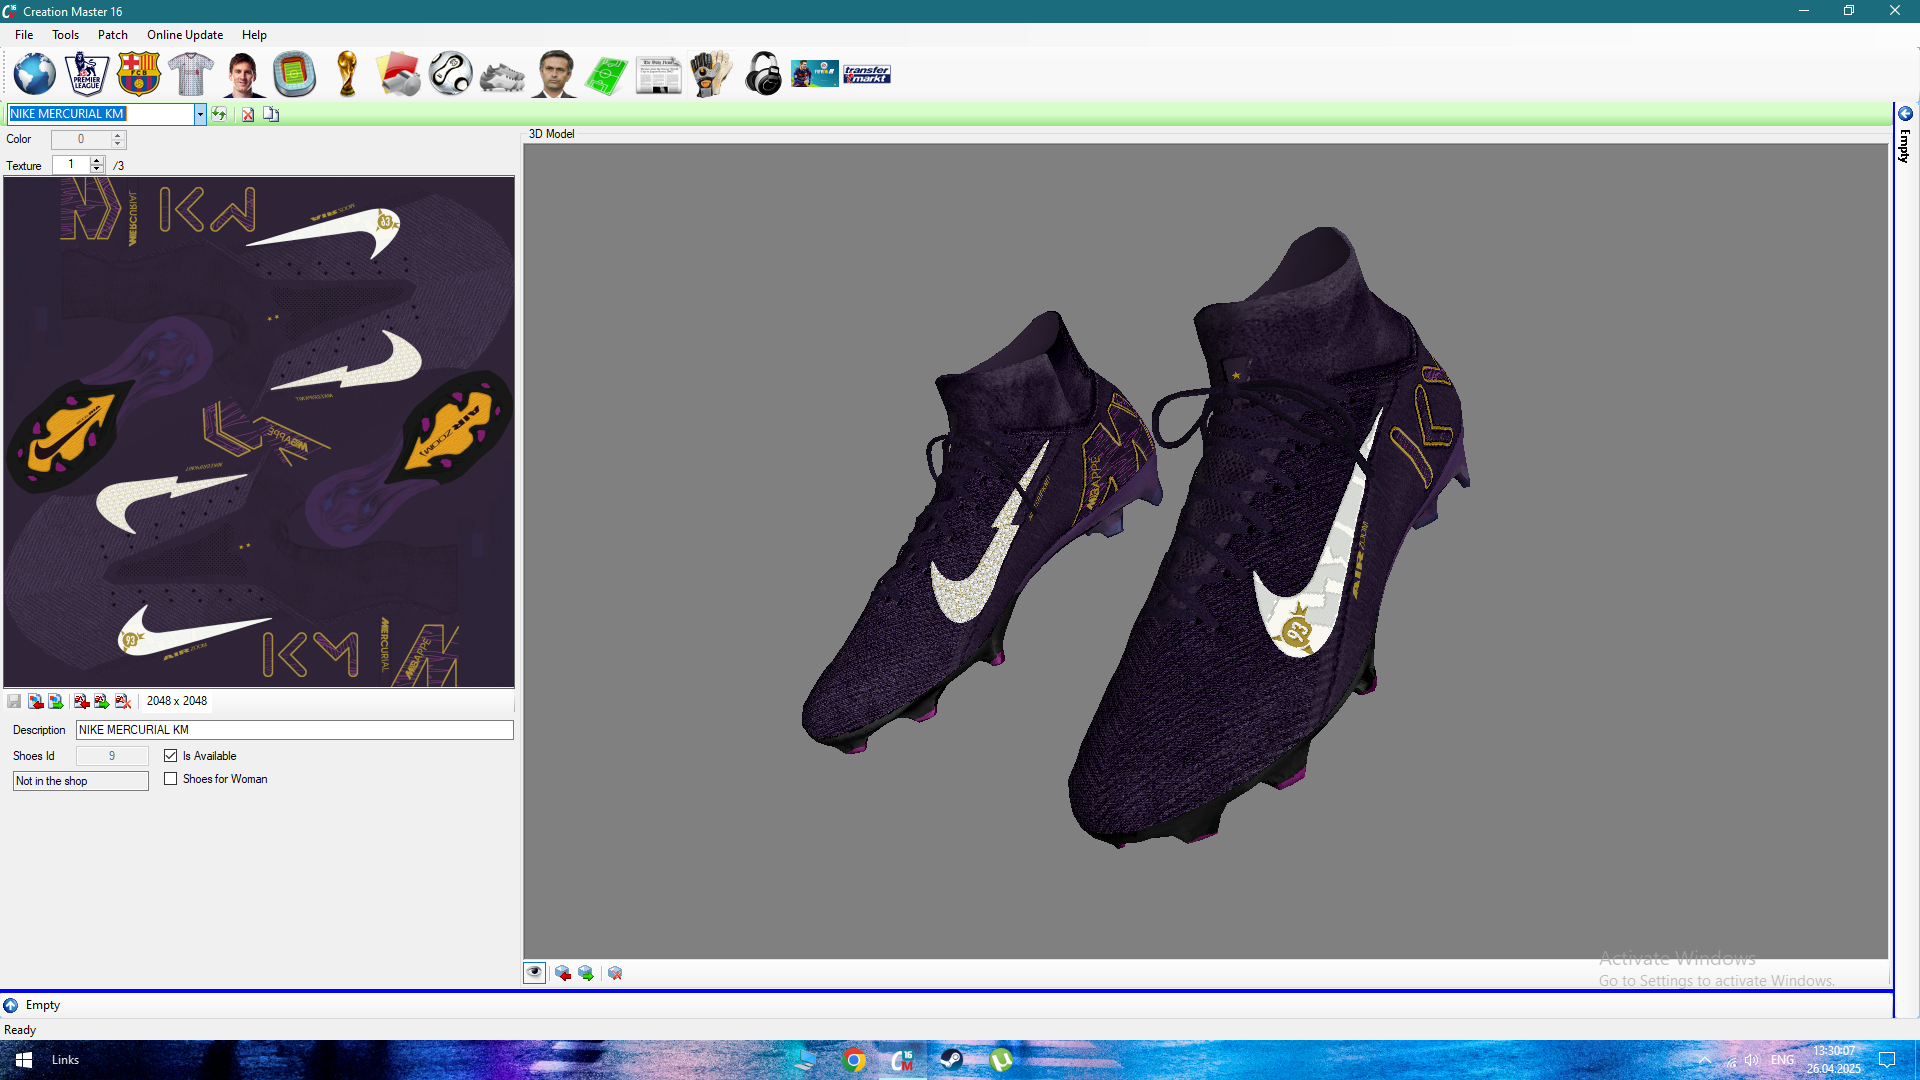Click the Texture number field
Screen dimensions: 1920x1080
click(71, 164)
